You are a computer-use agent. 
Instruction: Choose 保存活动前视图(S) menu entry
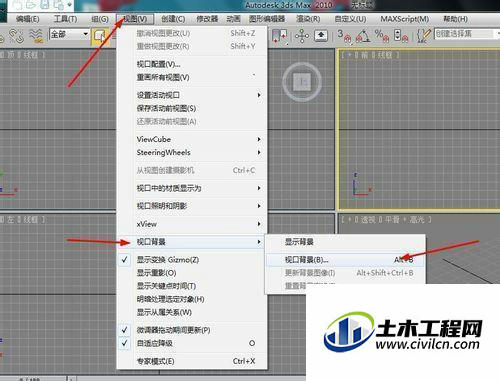(x=192, y=108)
